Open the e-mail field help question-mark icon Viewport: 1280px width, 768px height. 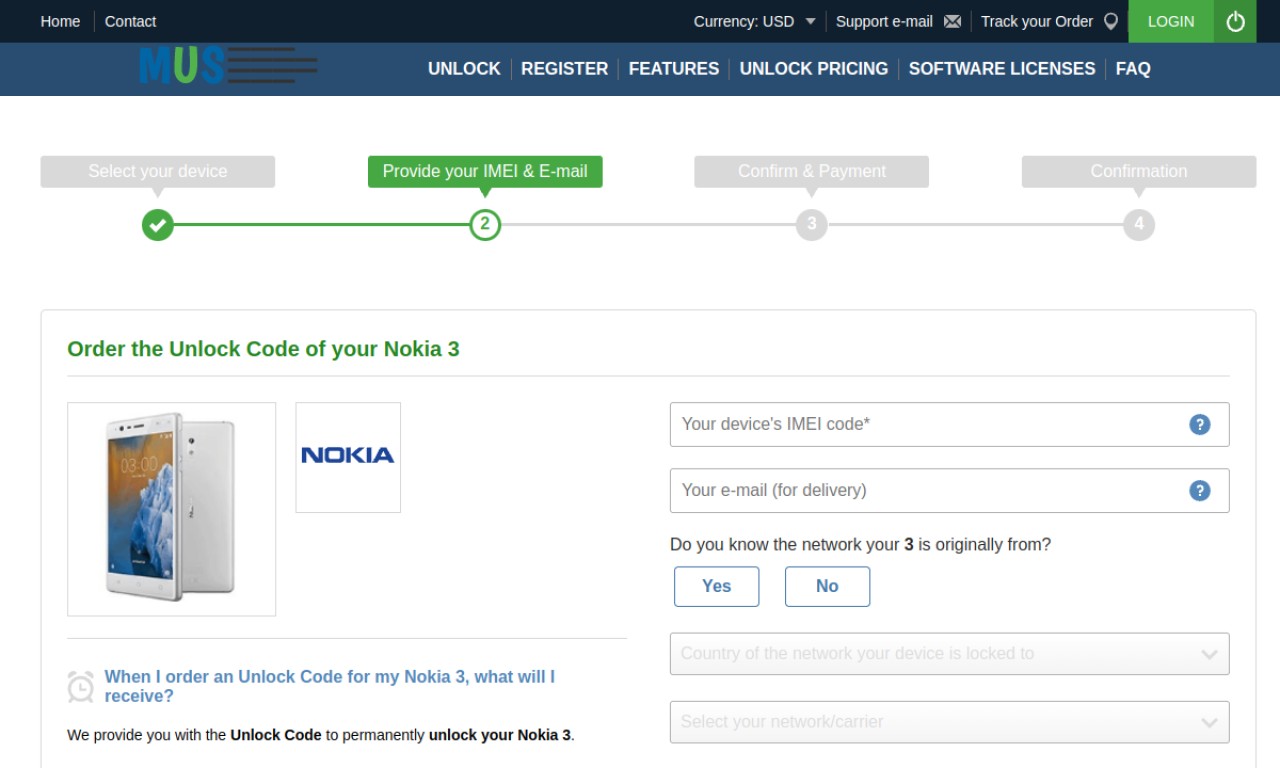click(x=1199, y=490)
